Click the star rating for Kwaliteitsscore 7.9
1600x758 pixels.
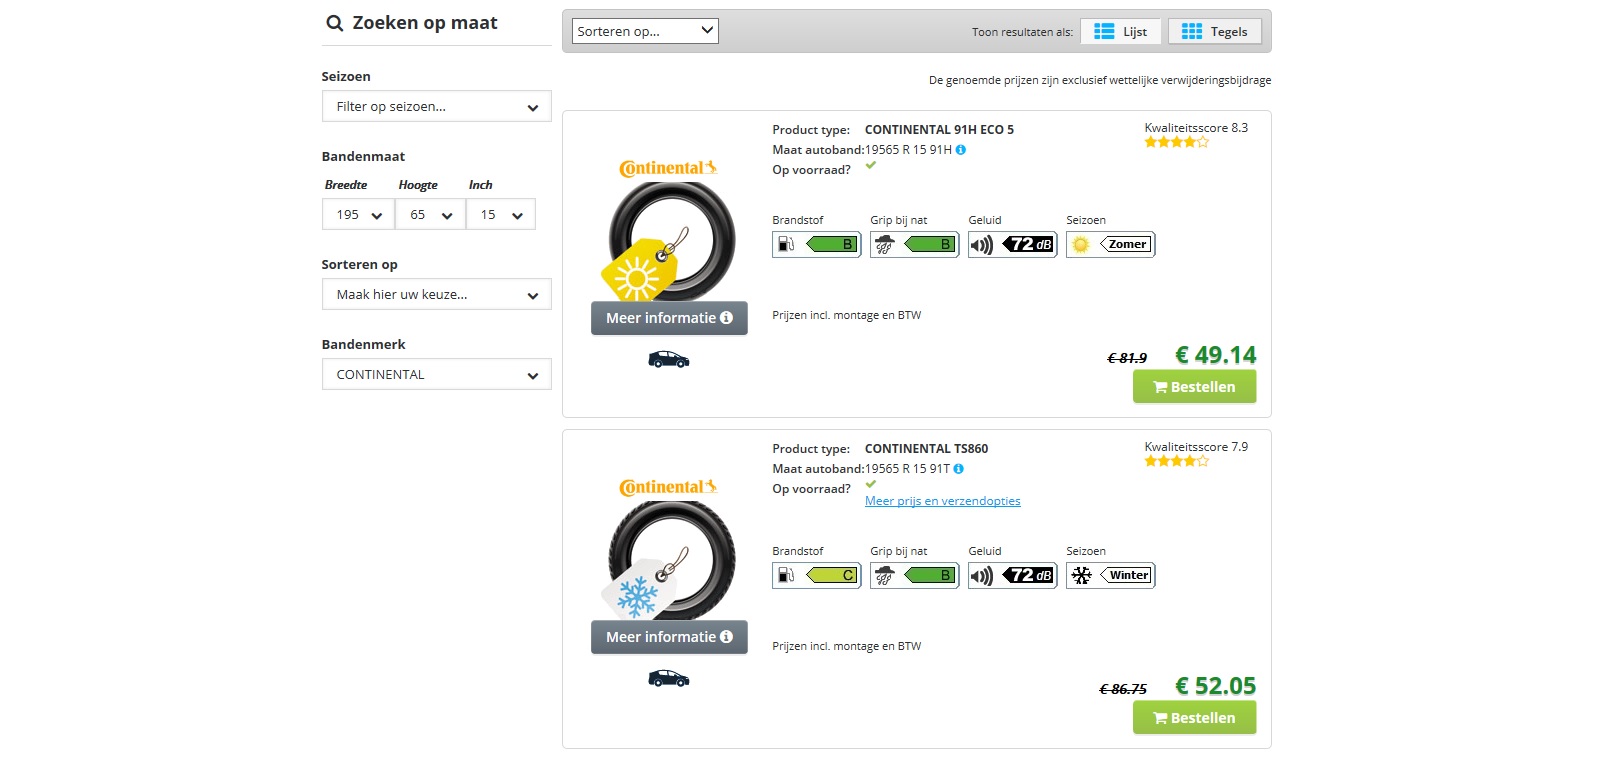point(1177,462)
